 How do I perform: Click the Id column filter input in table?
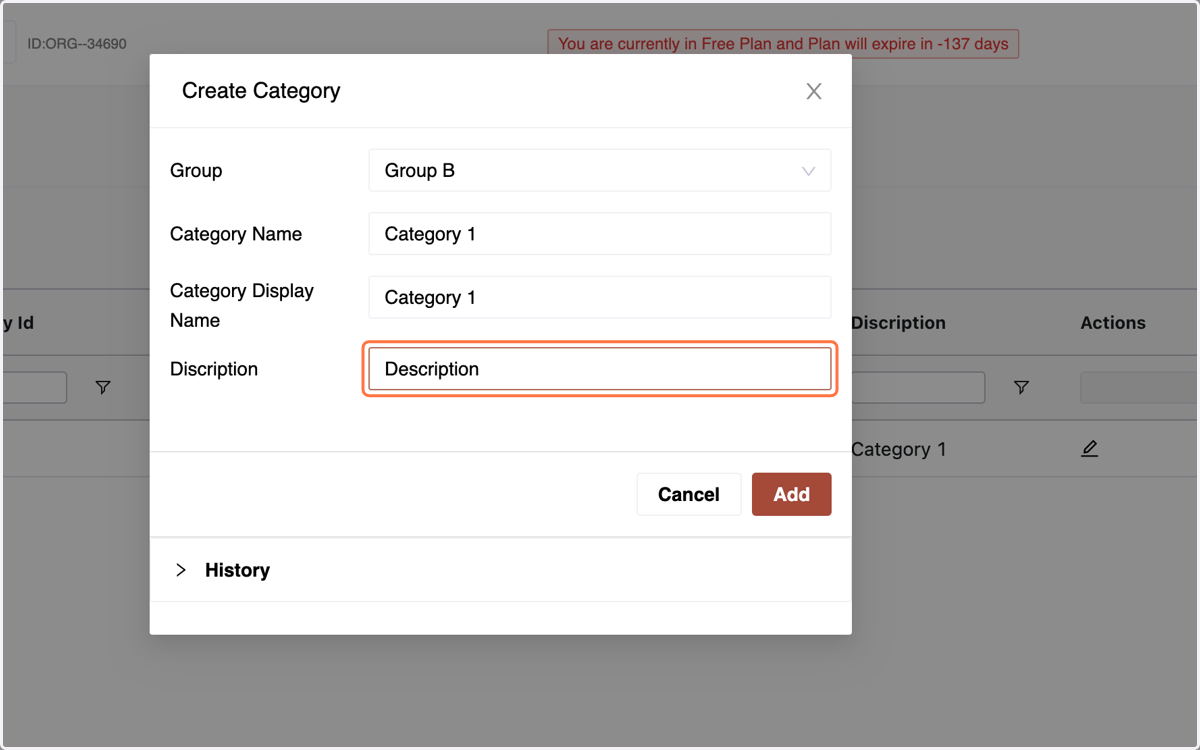click(35, 387)
